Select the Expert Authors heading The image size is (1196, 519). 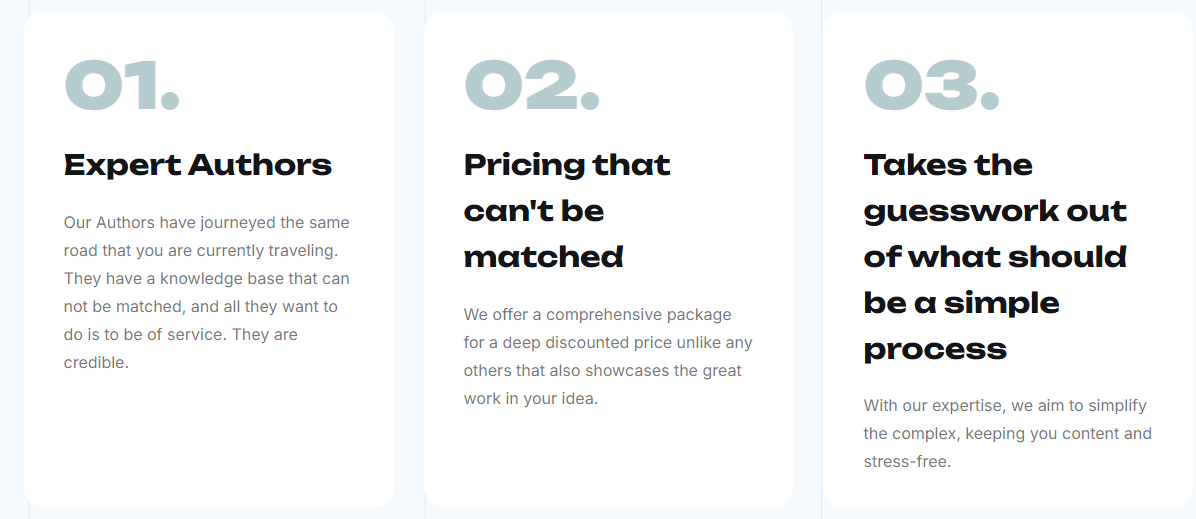(198, 165)
